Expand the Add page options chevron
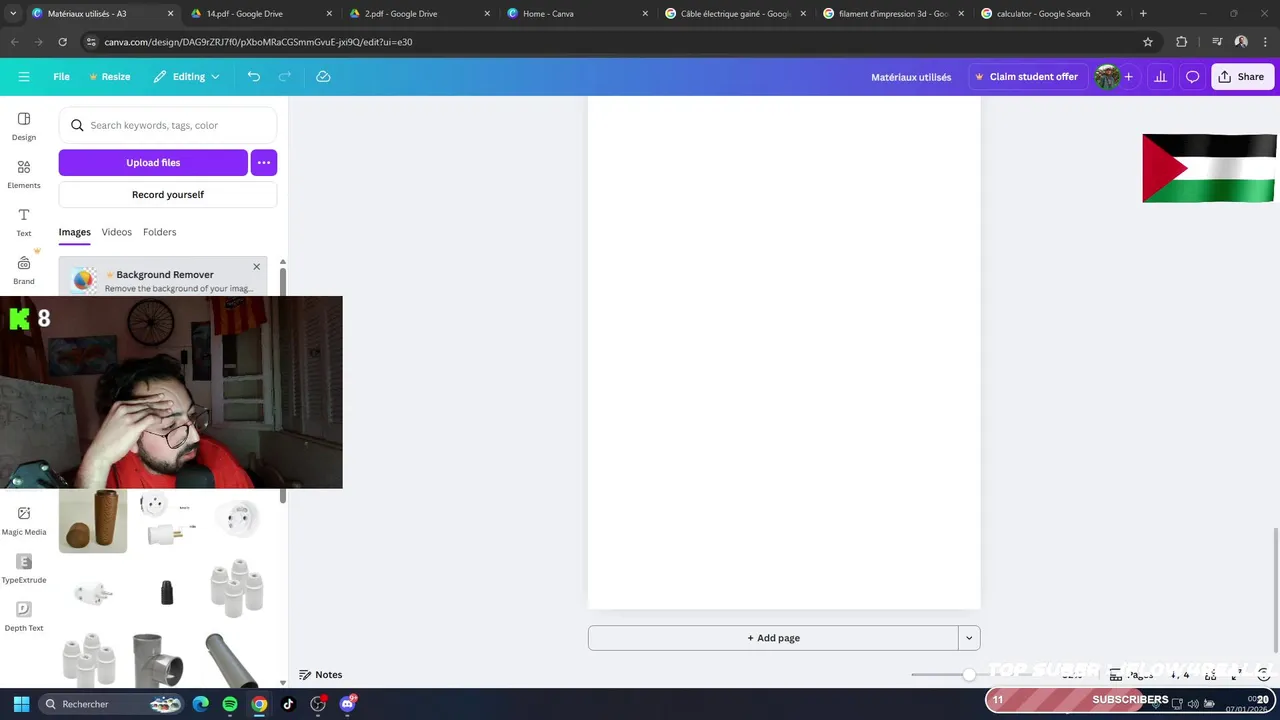 [x=969, y=638]
